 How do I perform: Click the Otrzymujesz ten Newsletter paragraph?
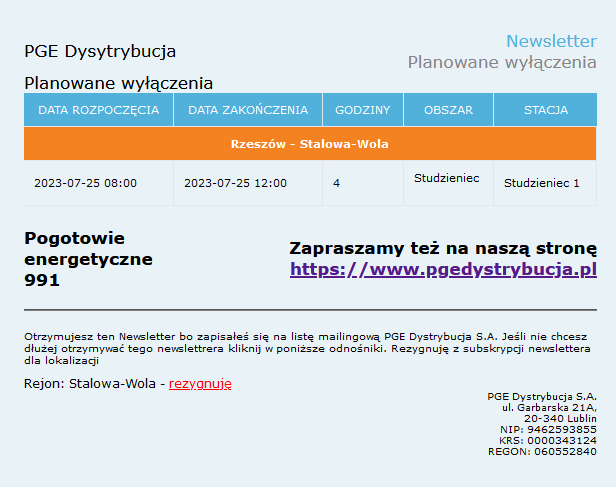307,349
